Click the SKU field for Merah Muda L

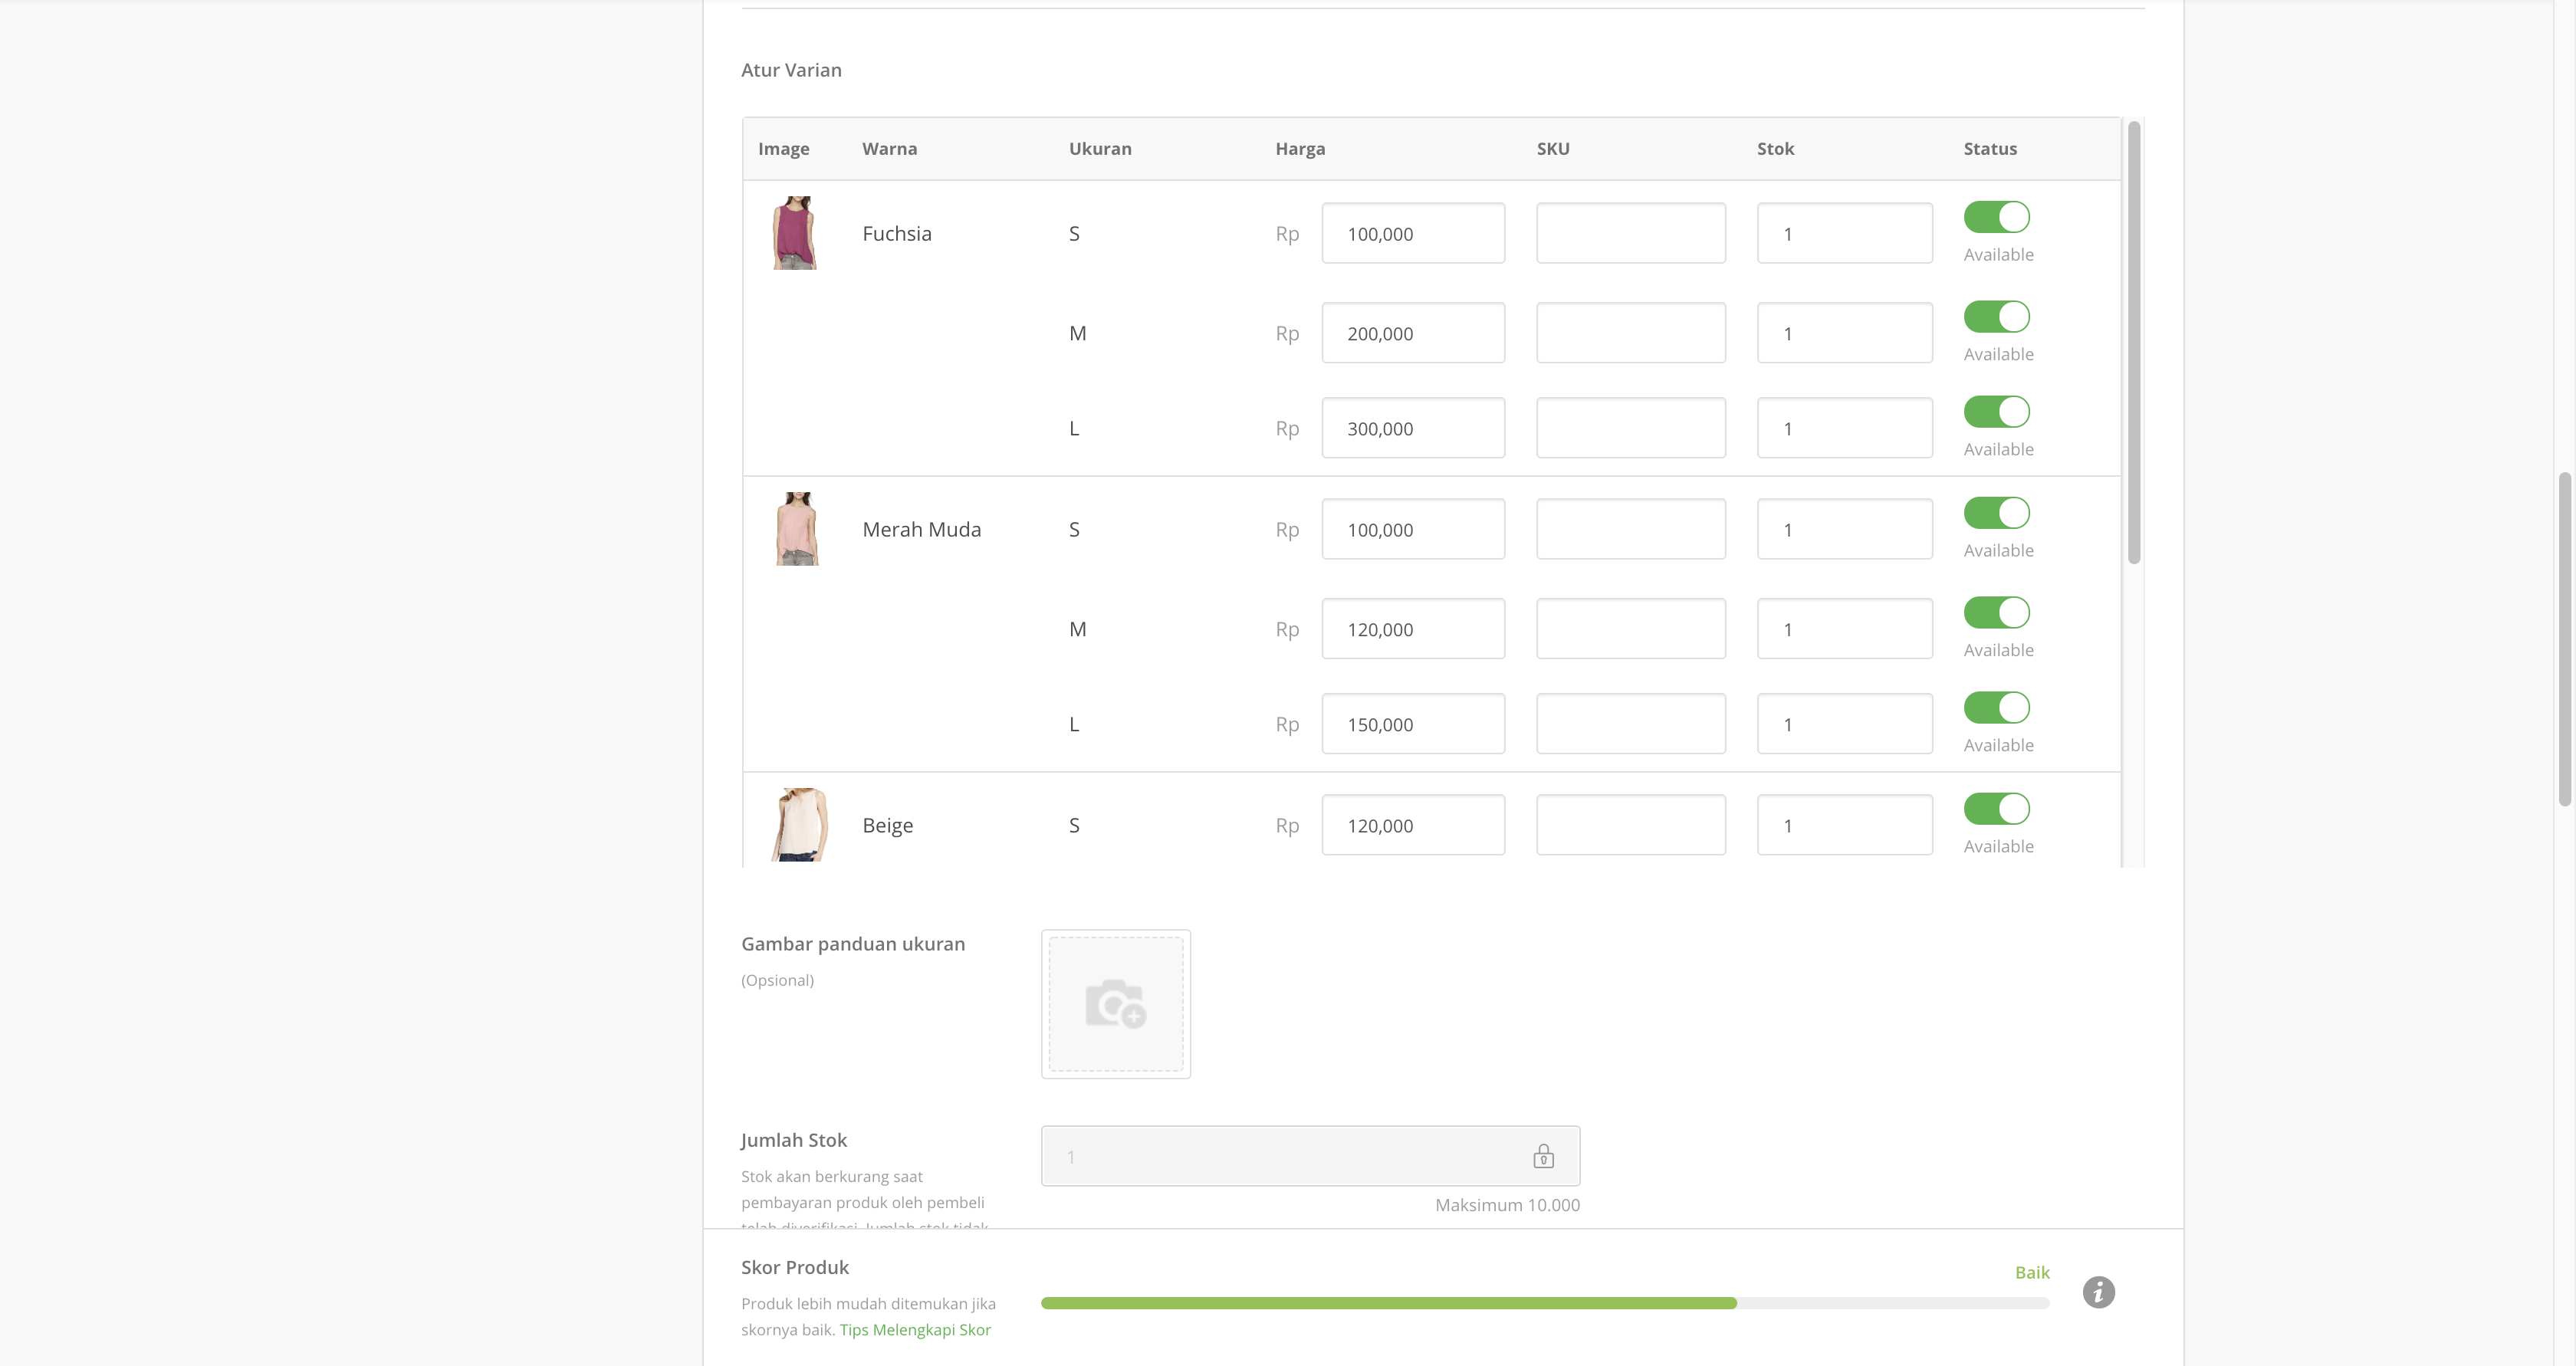pos(1631,724)
